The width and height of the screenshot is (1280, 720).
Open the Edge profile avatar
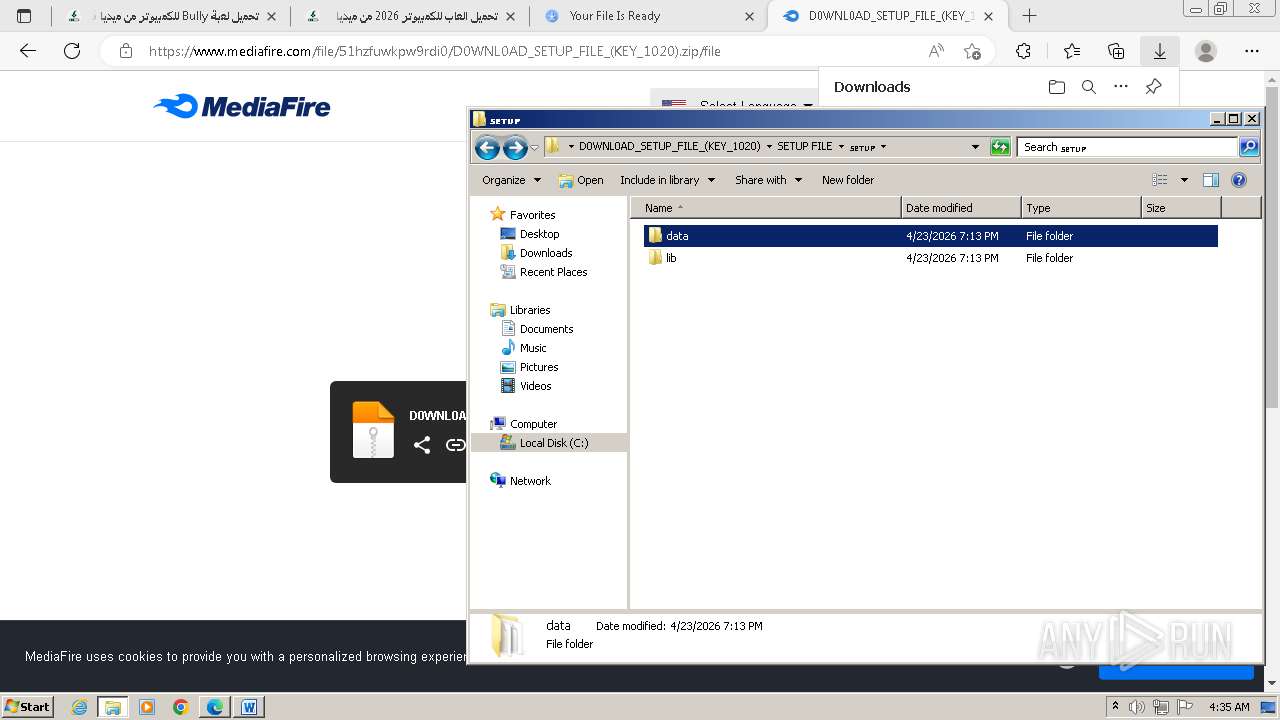pyautogui.click(x=1206, y=51)
